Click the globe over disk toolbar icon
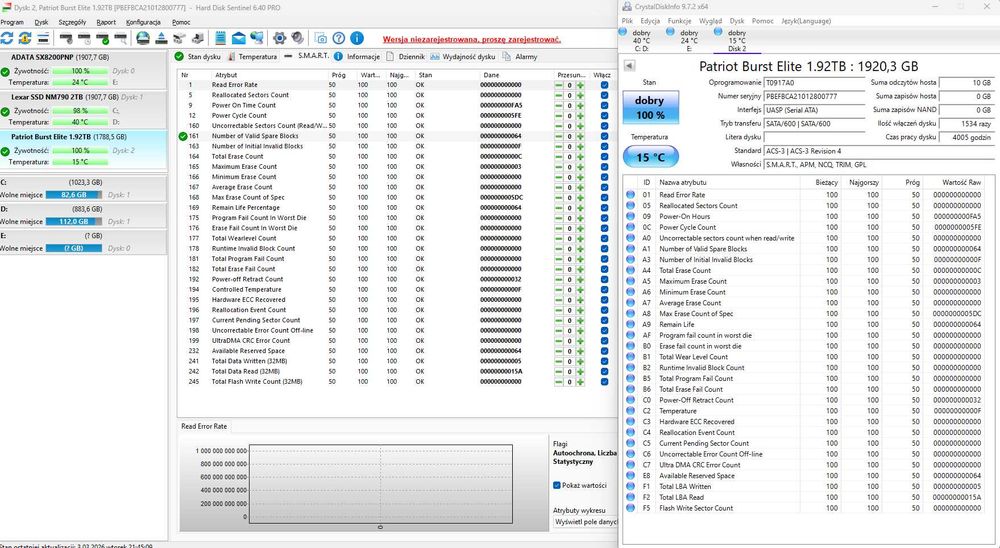The height and width of the screenshot is (548, 1000). 143,38
